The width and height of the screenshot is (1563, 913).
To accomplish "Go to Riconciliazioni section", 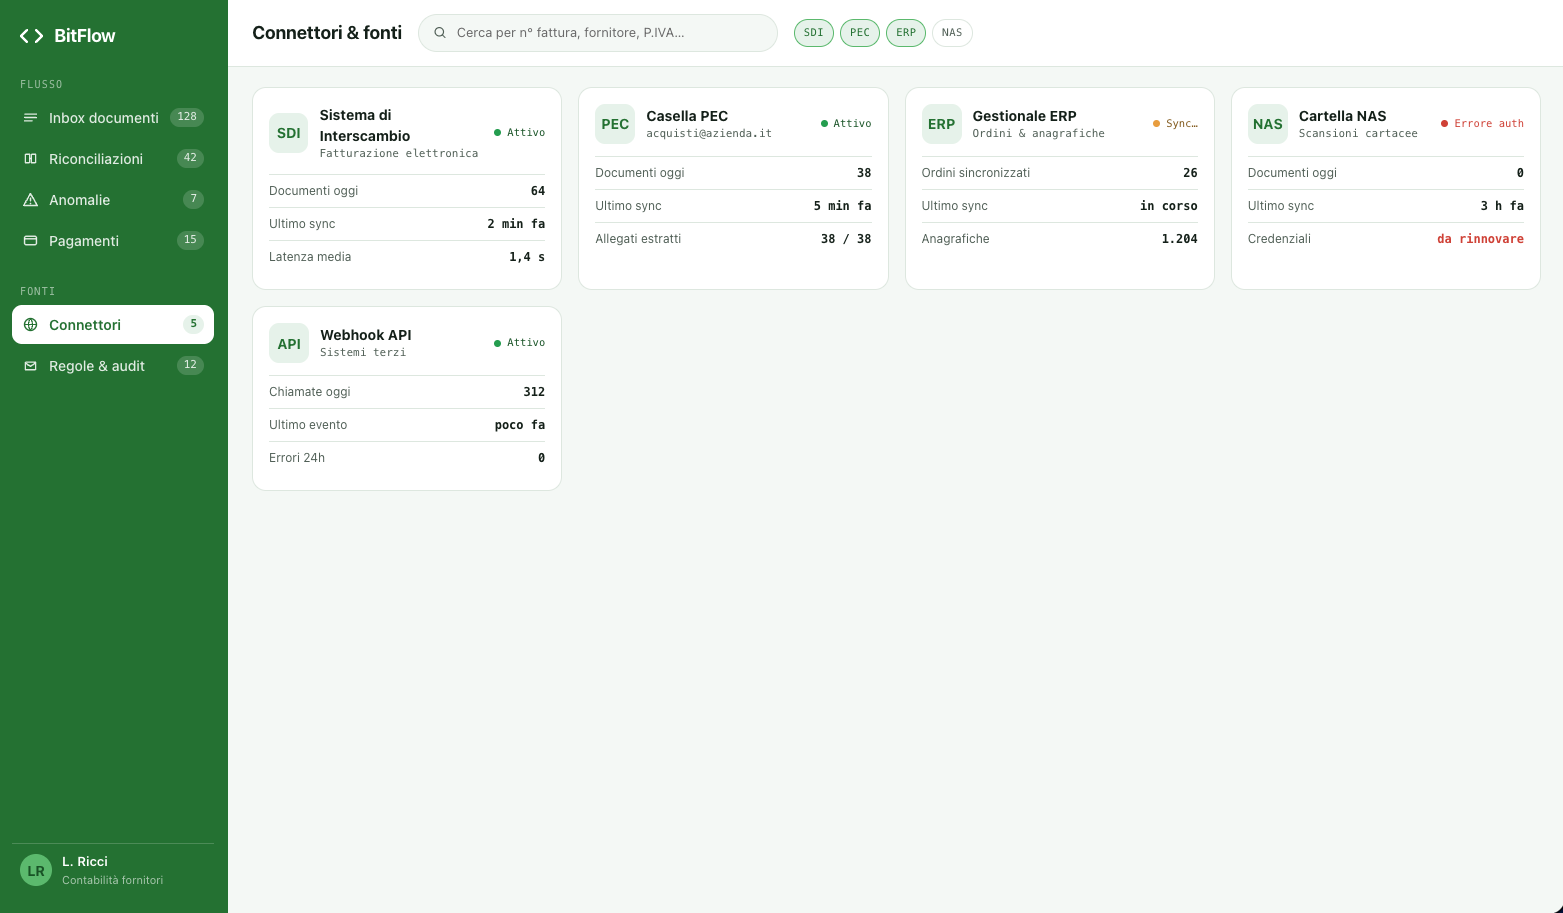I will pos(113,159).
